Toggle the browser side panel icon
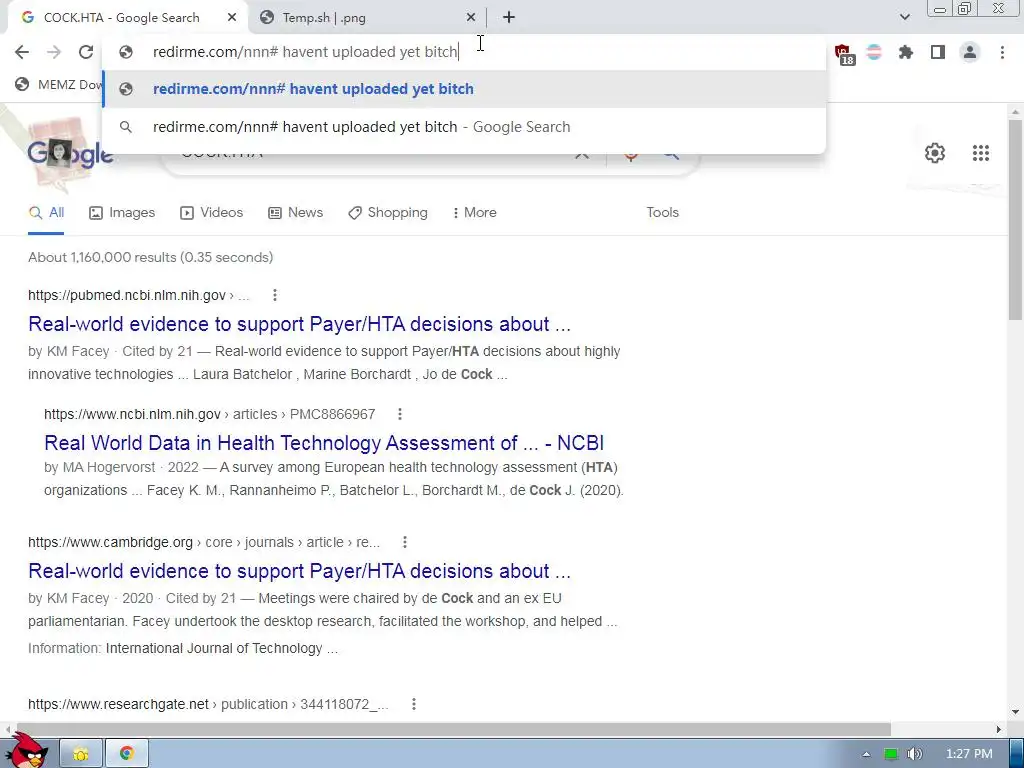 click(938, 52)
